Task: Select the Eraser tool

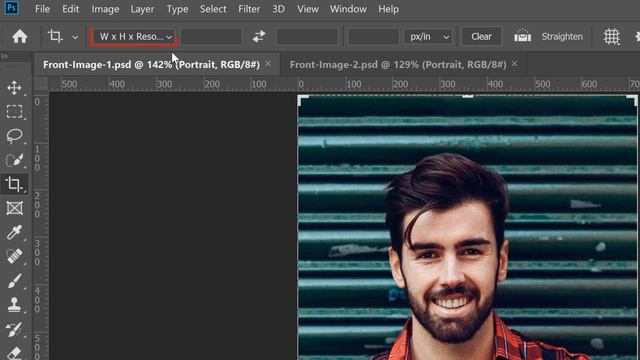Action: [x=14, y=353]
